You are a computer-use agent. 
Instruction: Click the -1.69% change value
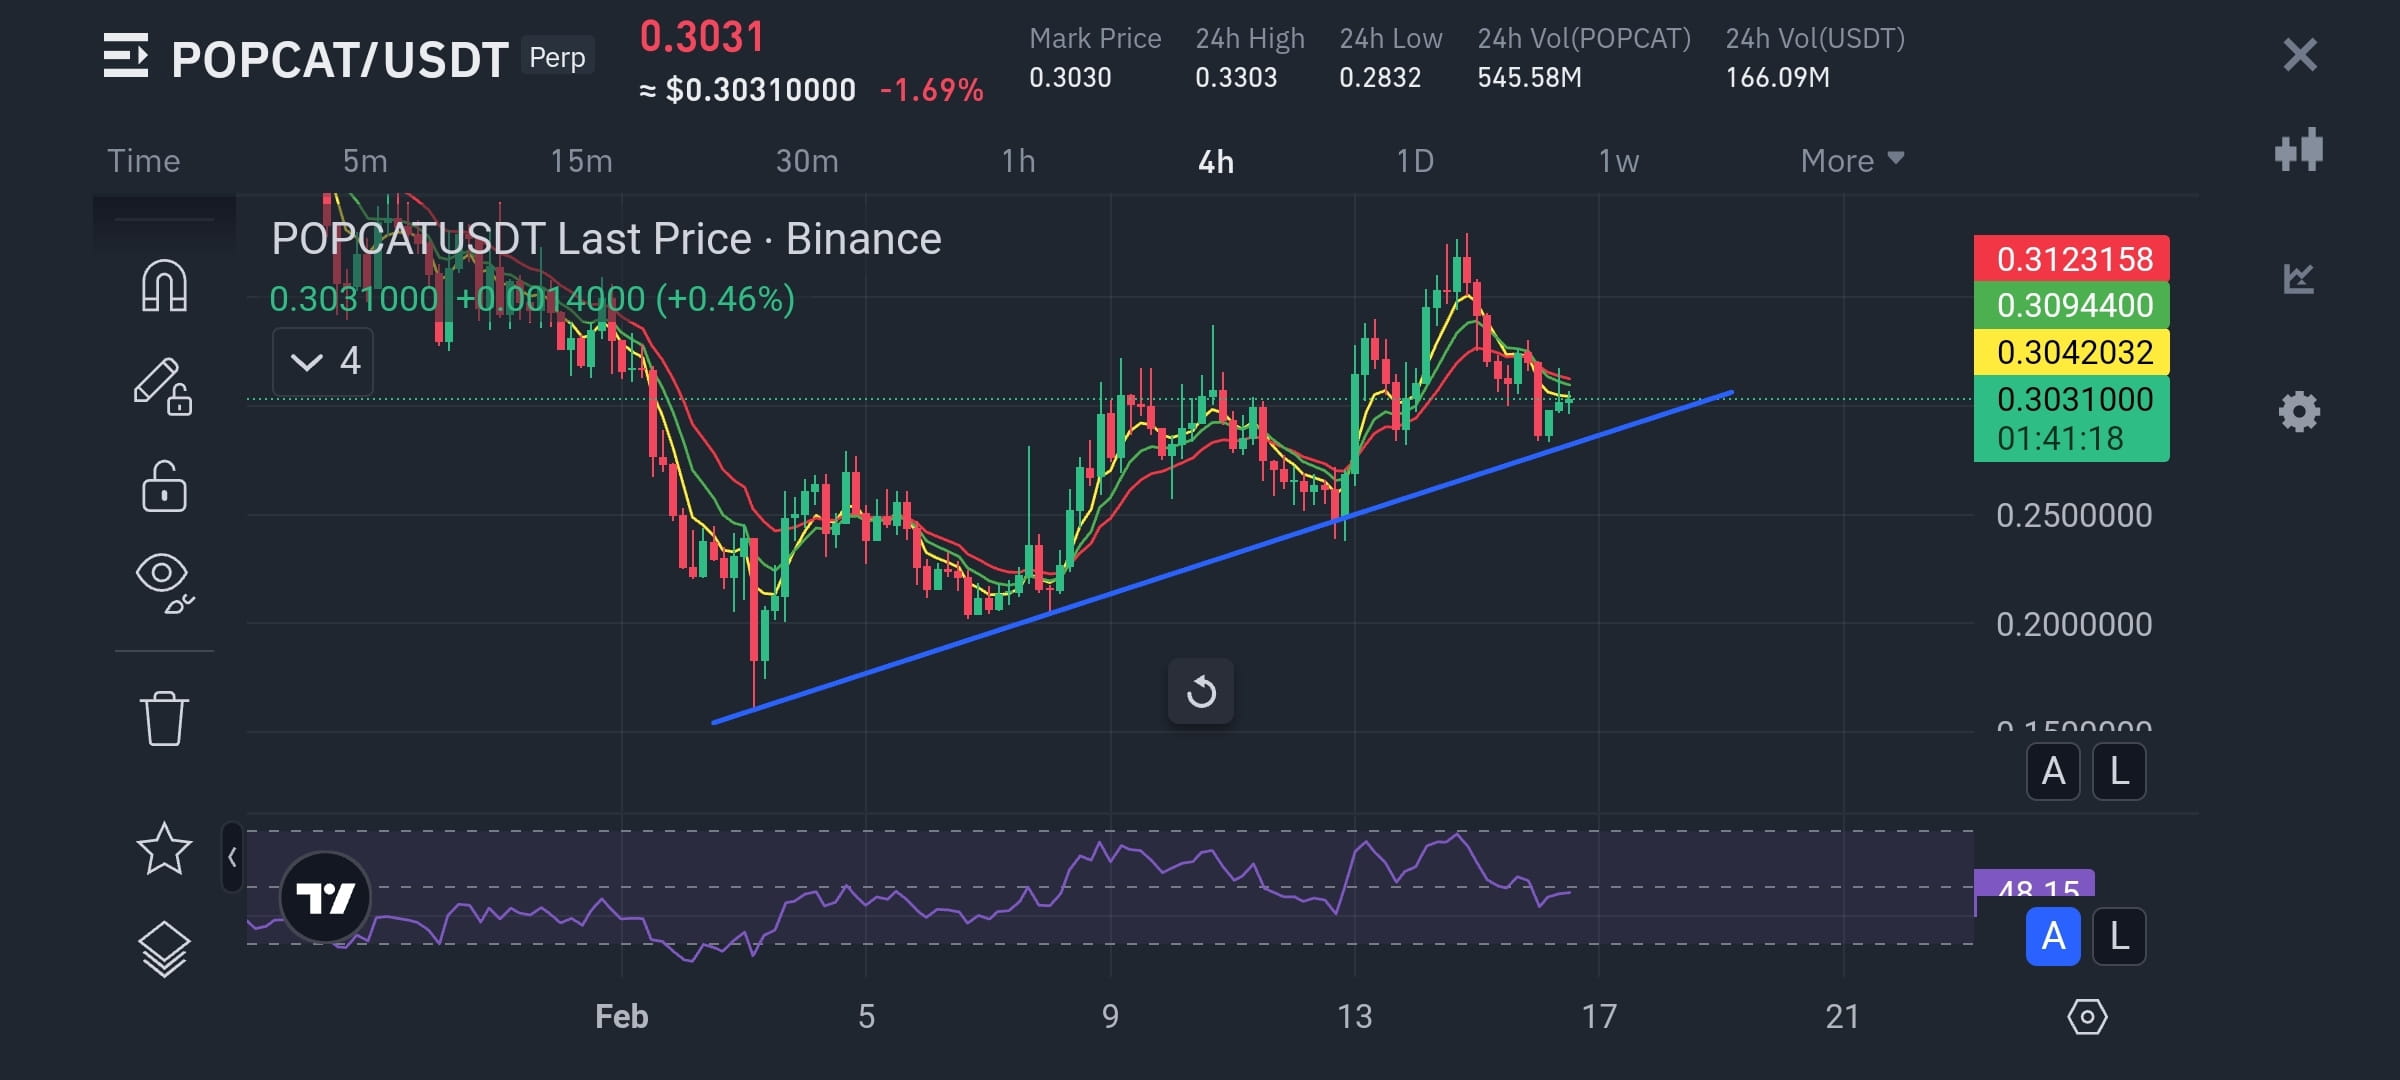tap(932, 91)
